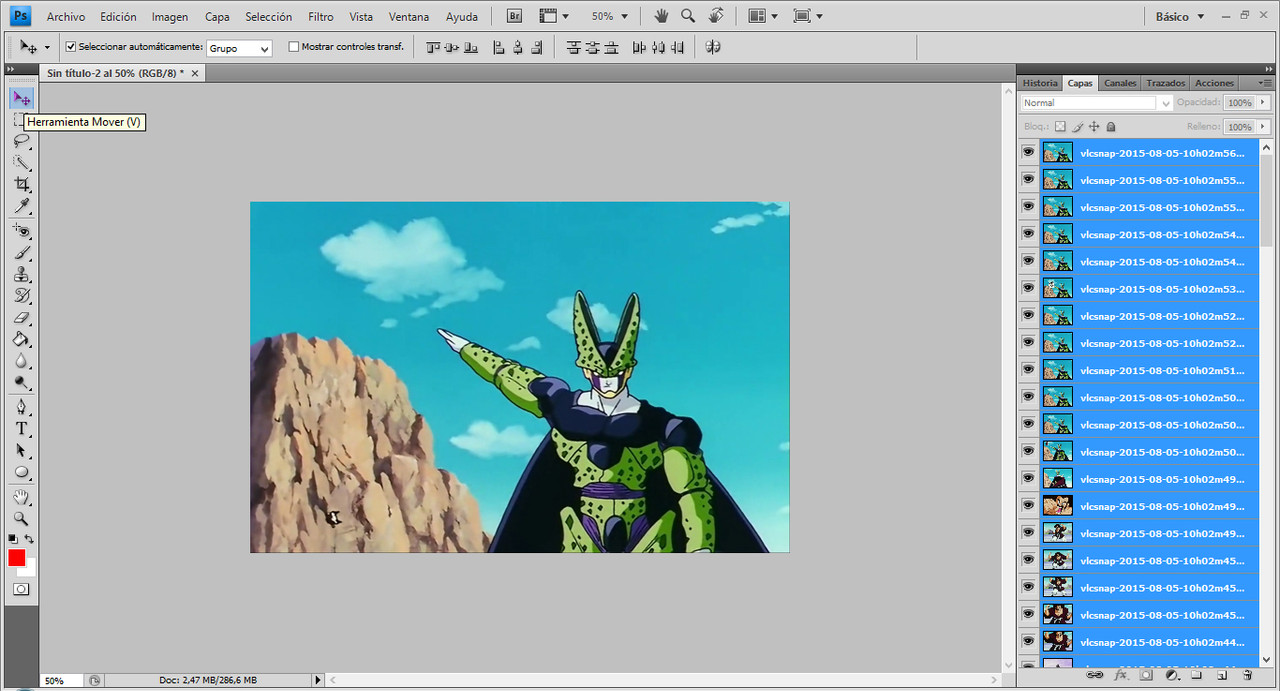Image resolution: width=1280 pixels, height=691 pixels.
Task: Add a layer style with fx button
Action: click(1120, 675)
